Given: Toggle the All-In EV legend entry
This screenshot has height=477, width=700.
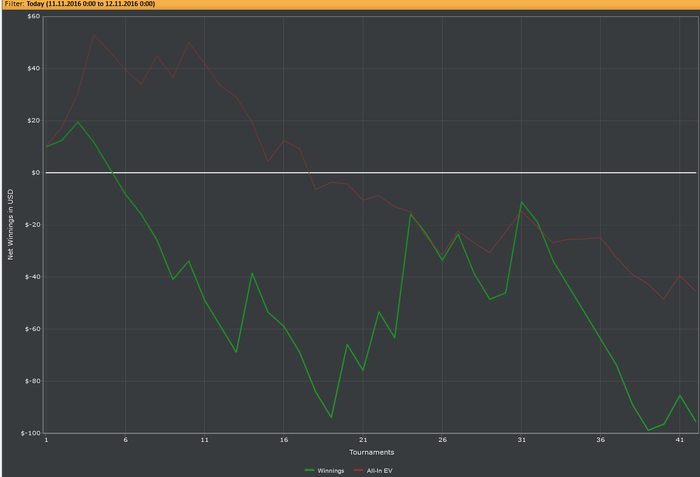Looking at the screenshot, I should [373, 470].
